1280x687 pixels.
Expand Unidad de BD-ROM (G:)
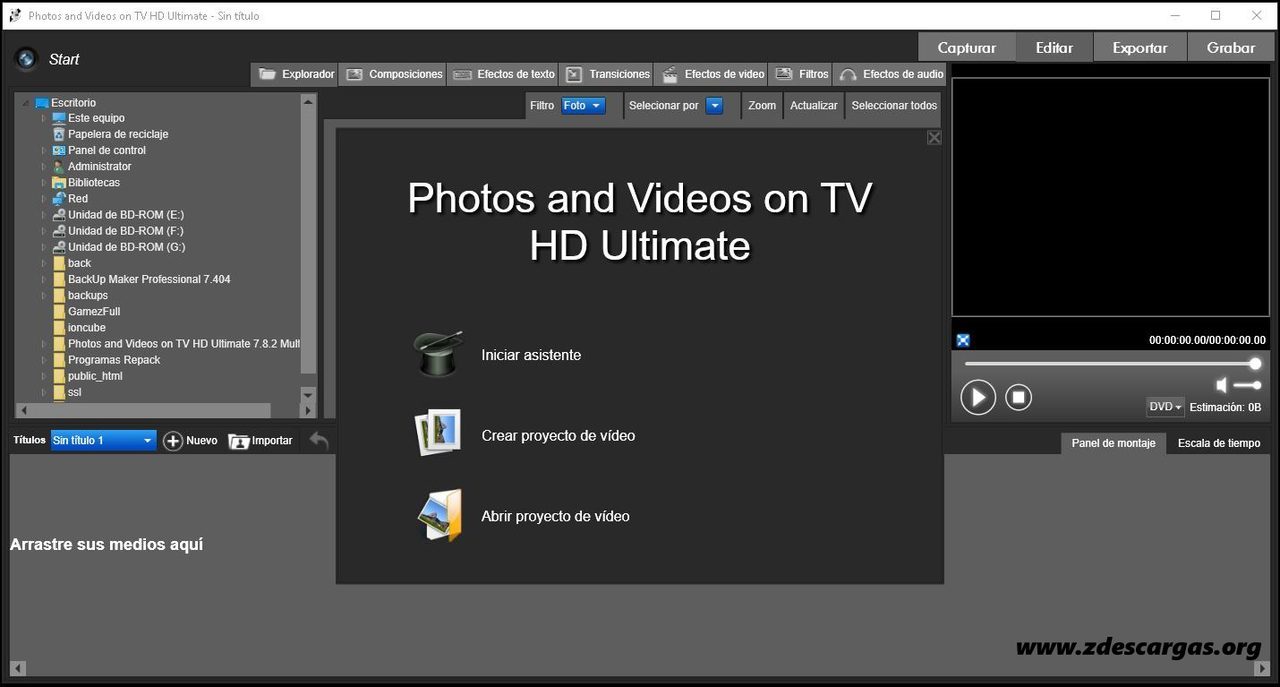click(x=43, y=247)
